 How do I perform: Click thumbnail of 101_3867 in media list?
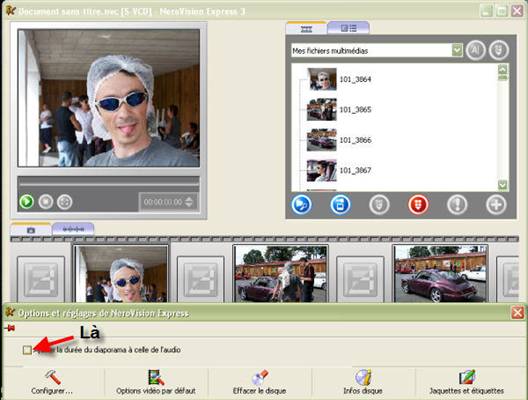point(322,170)
